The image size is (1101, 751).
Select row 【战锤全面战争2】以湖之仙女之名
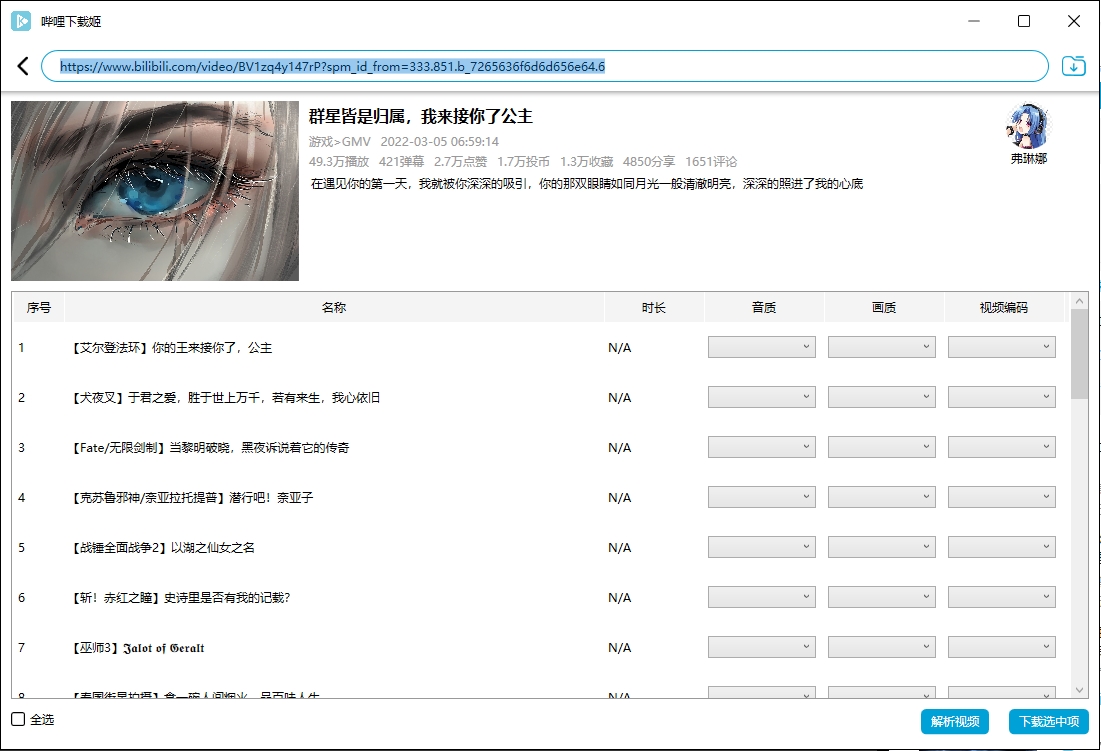[541, 547]
